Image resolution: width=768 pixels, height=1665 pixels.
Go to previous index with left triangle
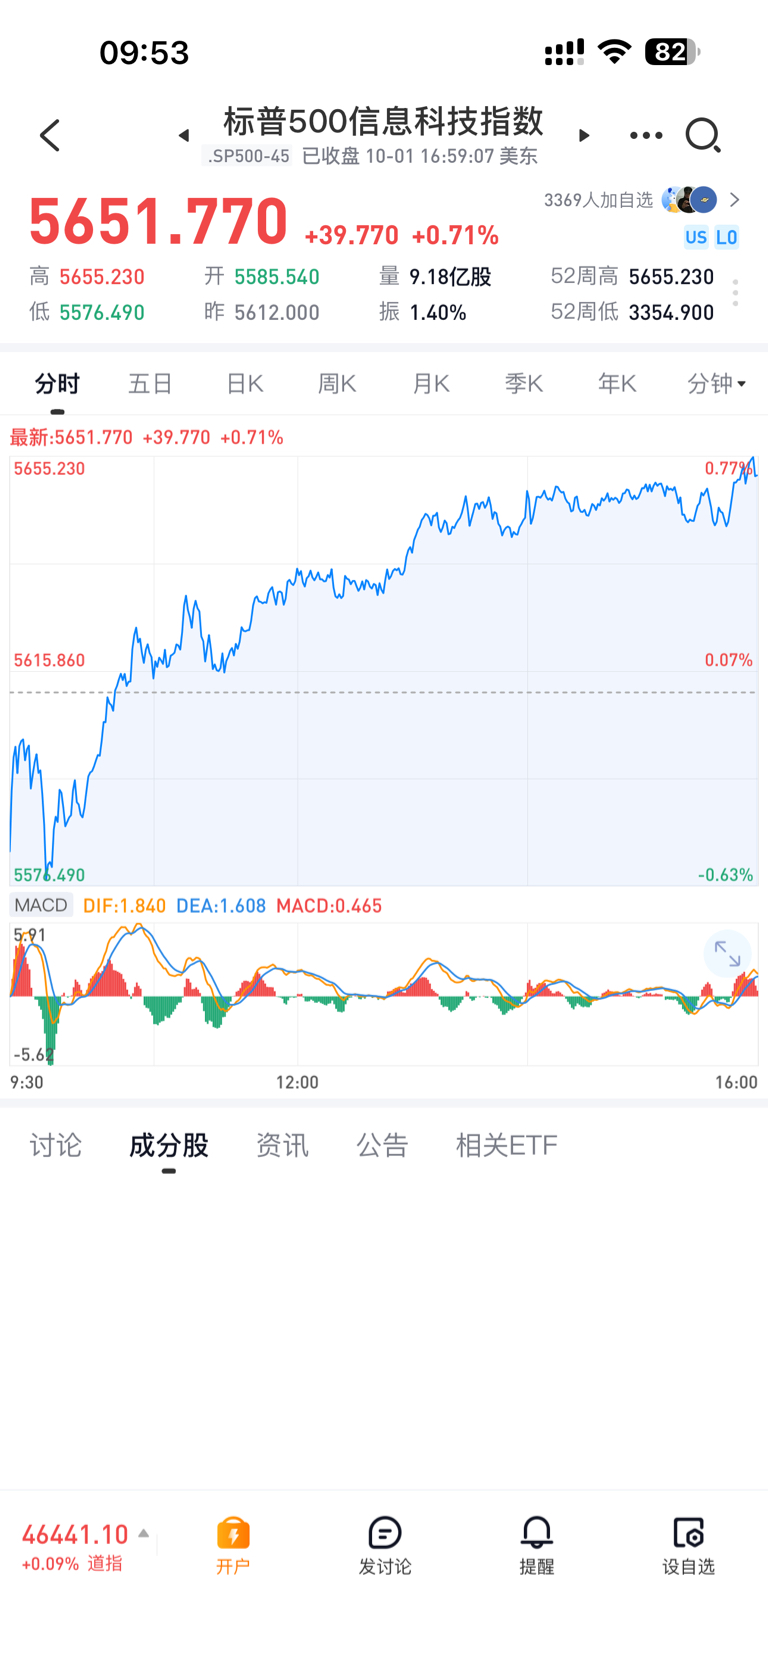pyautogui.click(x=184, y=136)
